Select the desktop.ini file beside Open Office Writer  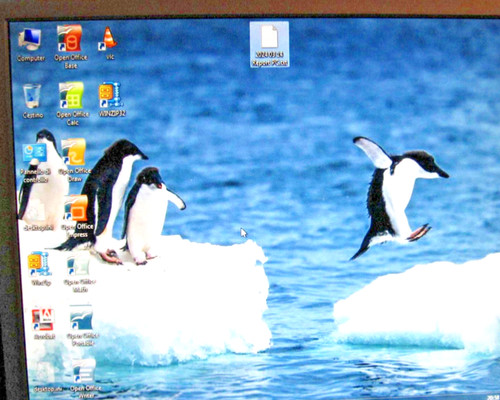point(47,377)
